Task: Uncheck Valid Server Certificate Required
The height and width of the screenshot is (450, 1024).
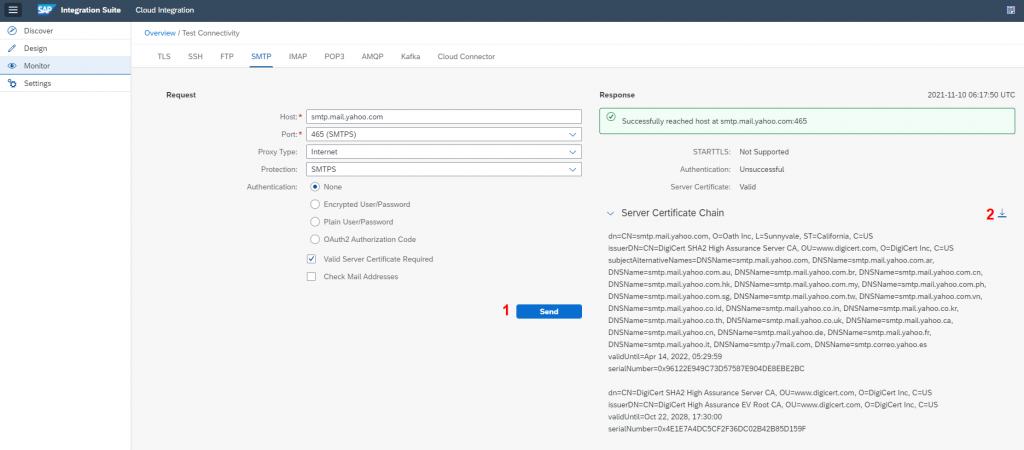Action: tap(312, 259)
